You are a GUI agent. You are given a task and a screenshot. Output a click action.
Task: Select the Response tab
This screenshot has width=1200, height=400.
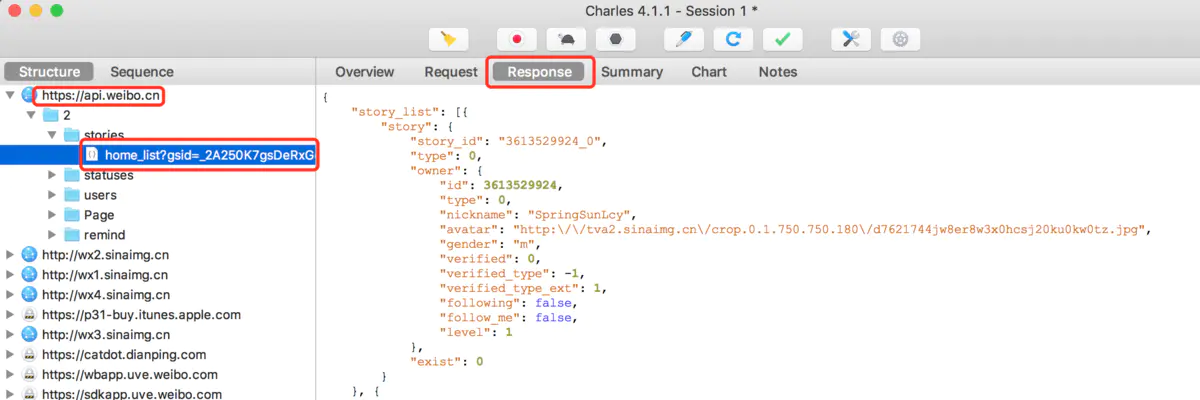[540, 72]
